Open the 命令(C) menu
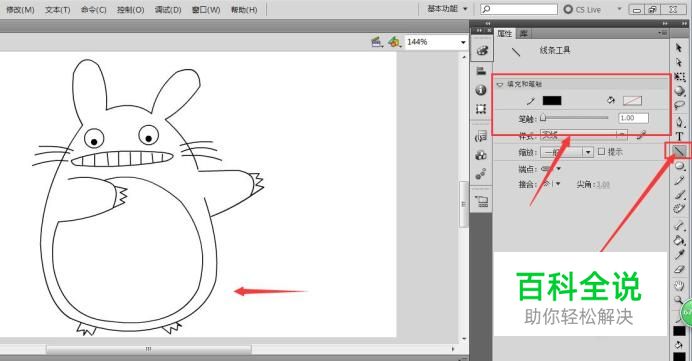Viewport: 692px width, 361px height. coord(94,9)
